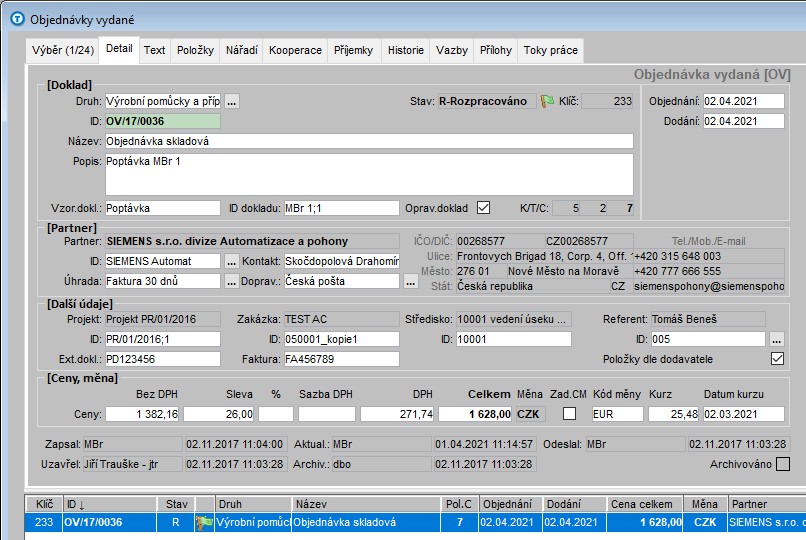Click the Vzor.dokl. field Poptávka
Image resolution: width=806 pixels, height=540 pixels.
(162, 208)
